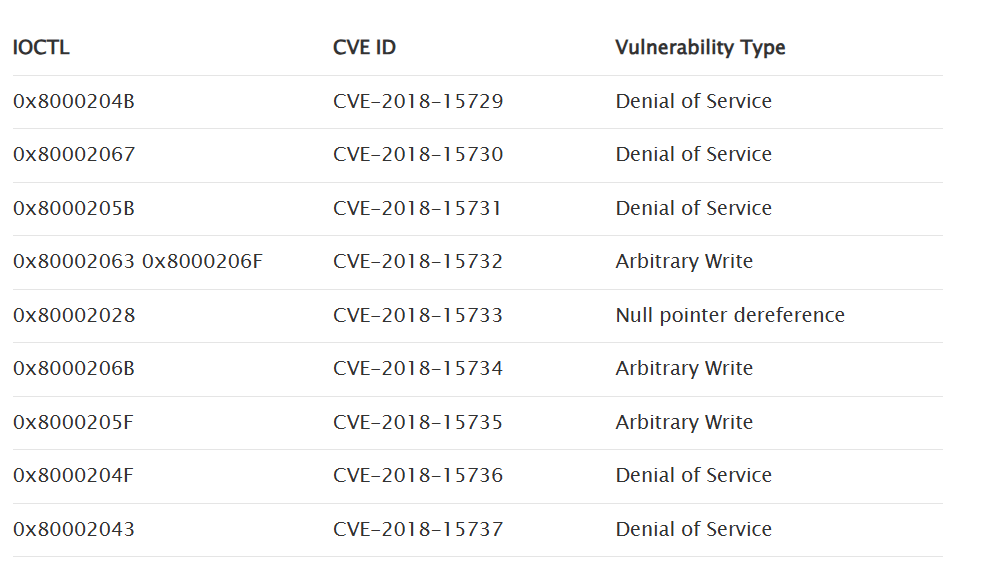Click the CVE-2018-15735 entry
990x568 pixels.
tap(418, 423)
